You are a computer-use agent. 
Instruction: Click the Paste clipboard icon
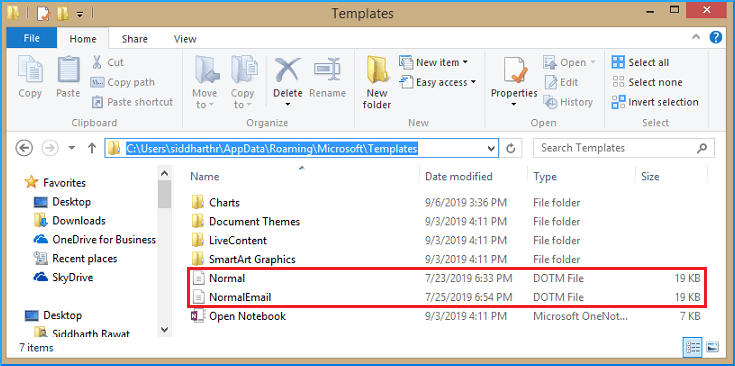(x=68, y=70)
